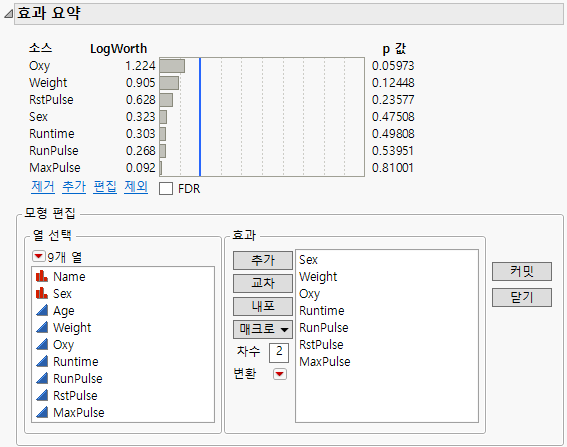Select the Weight source row in summary

48,83
